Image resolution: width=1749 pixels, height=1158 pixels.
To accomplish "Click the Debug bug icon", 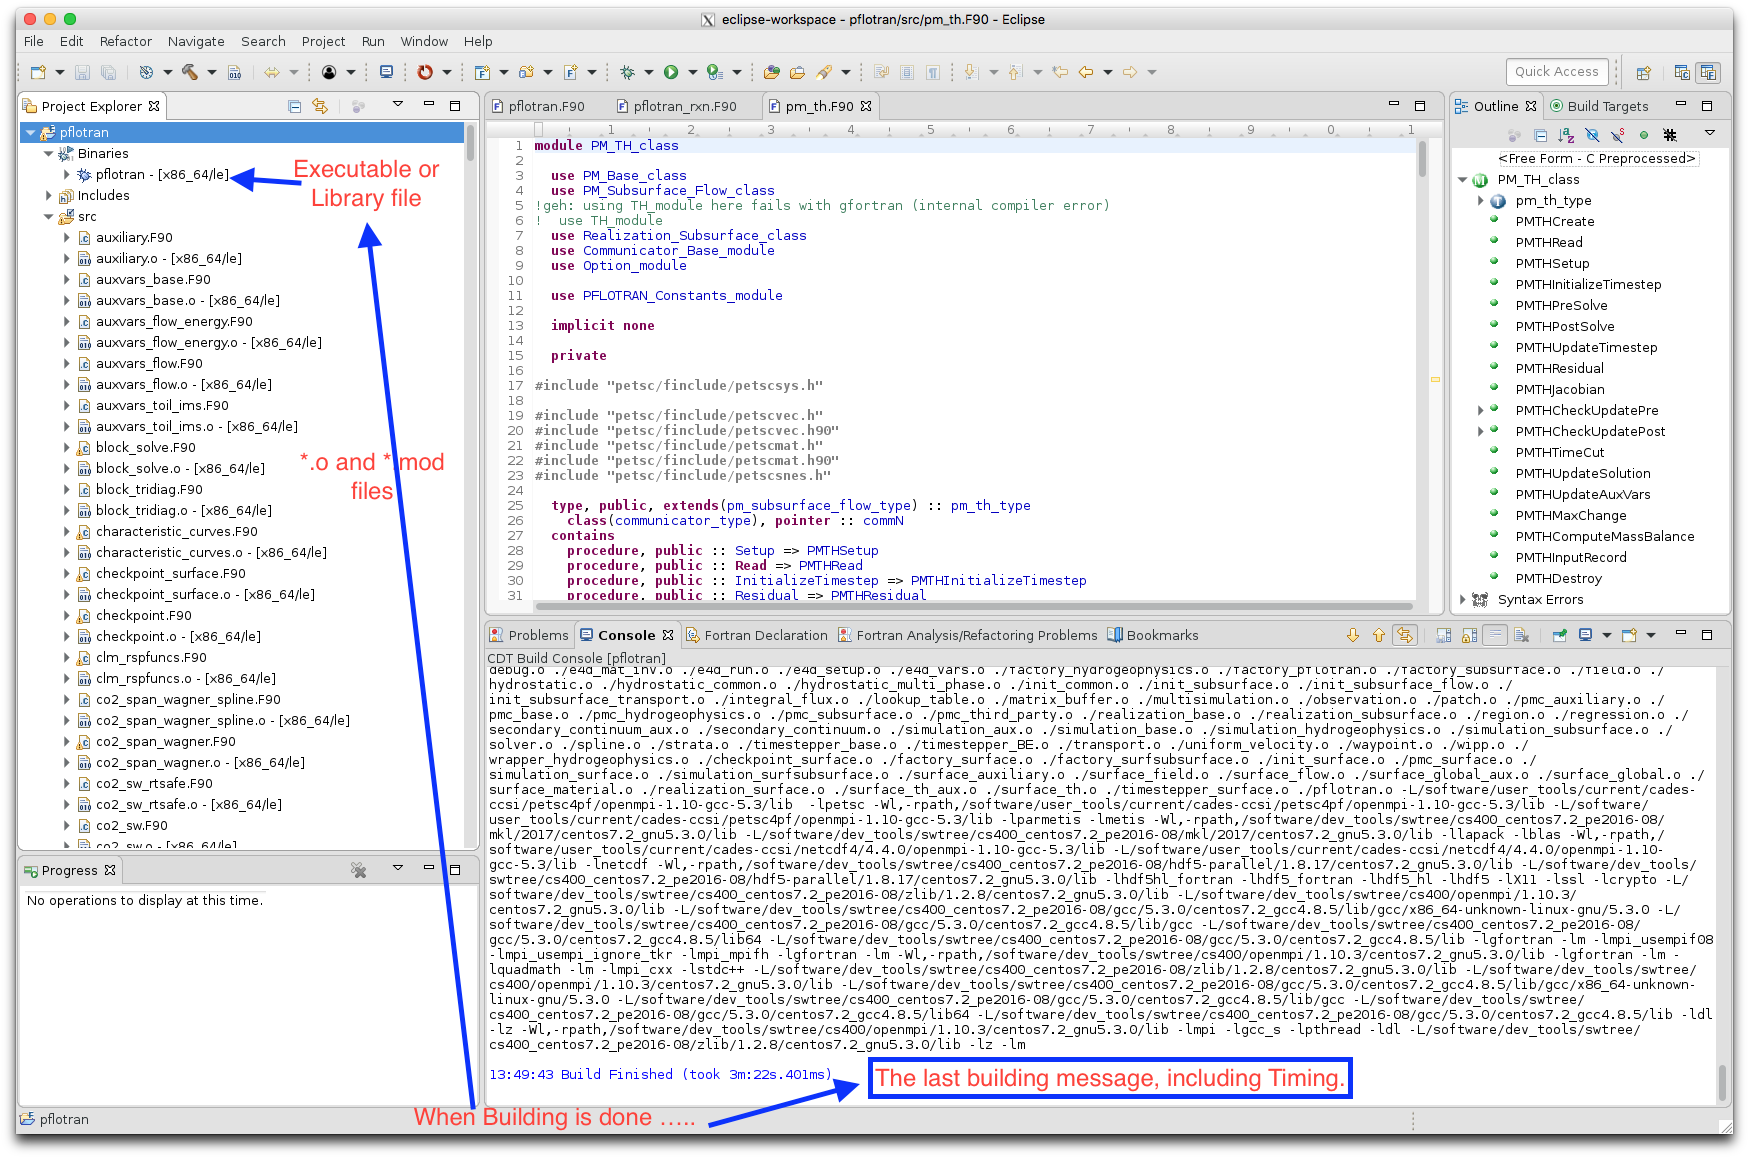I will tap(628, 72).
